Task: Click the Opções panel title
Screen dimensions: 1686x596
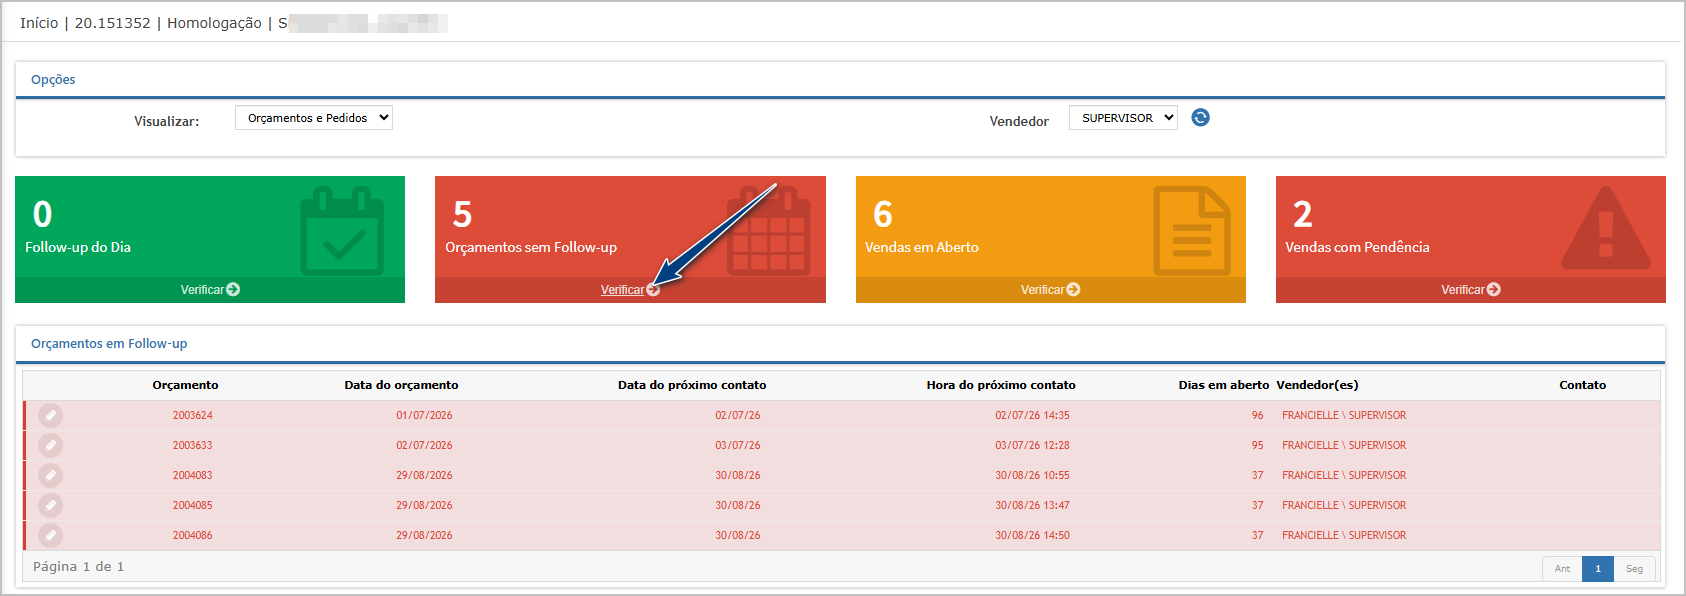Action: [53, 80]
